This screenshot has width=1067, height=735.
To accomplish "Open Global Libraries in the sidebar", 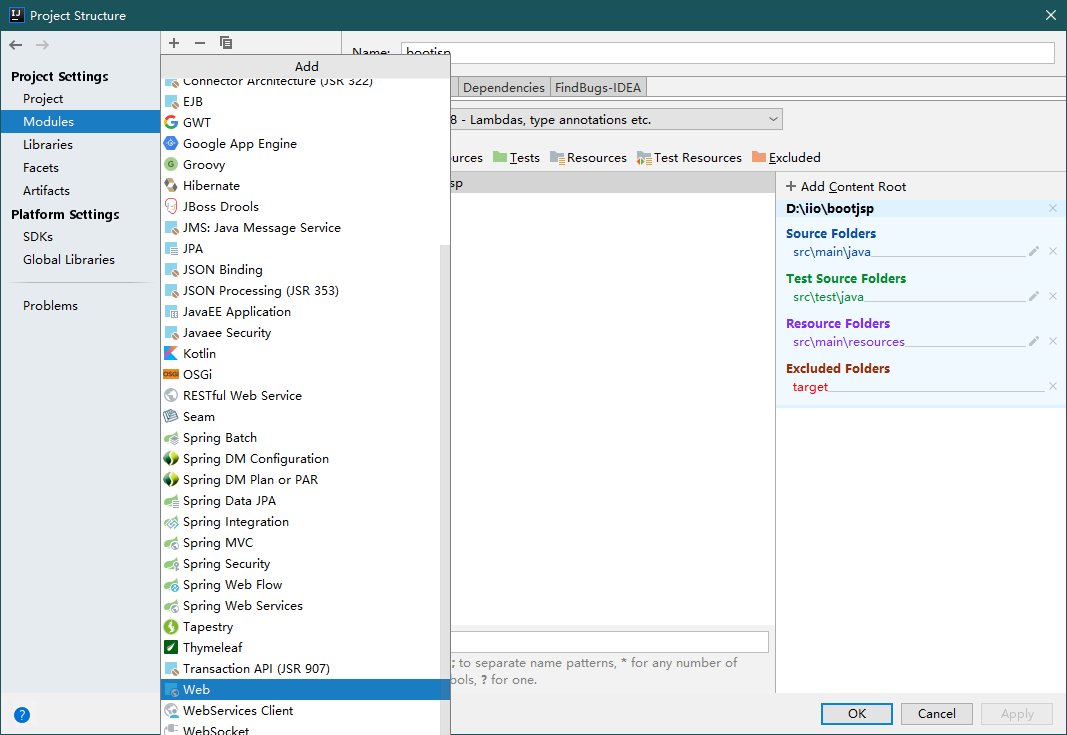I will [x=80, y=260].
